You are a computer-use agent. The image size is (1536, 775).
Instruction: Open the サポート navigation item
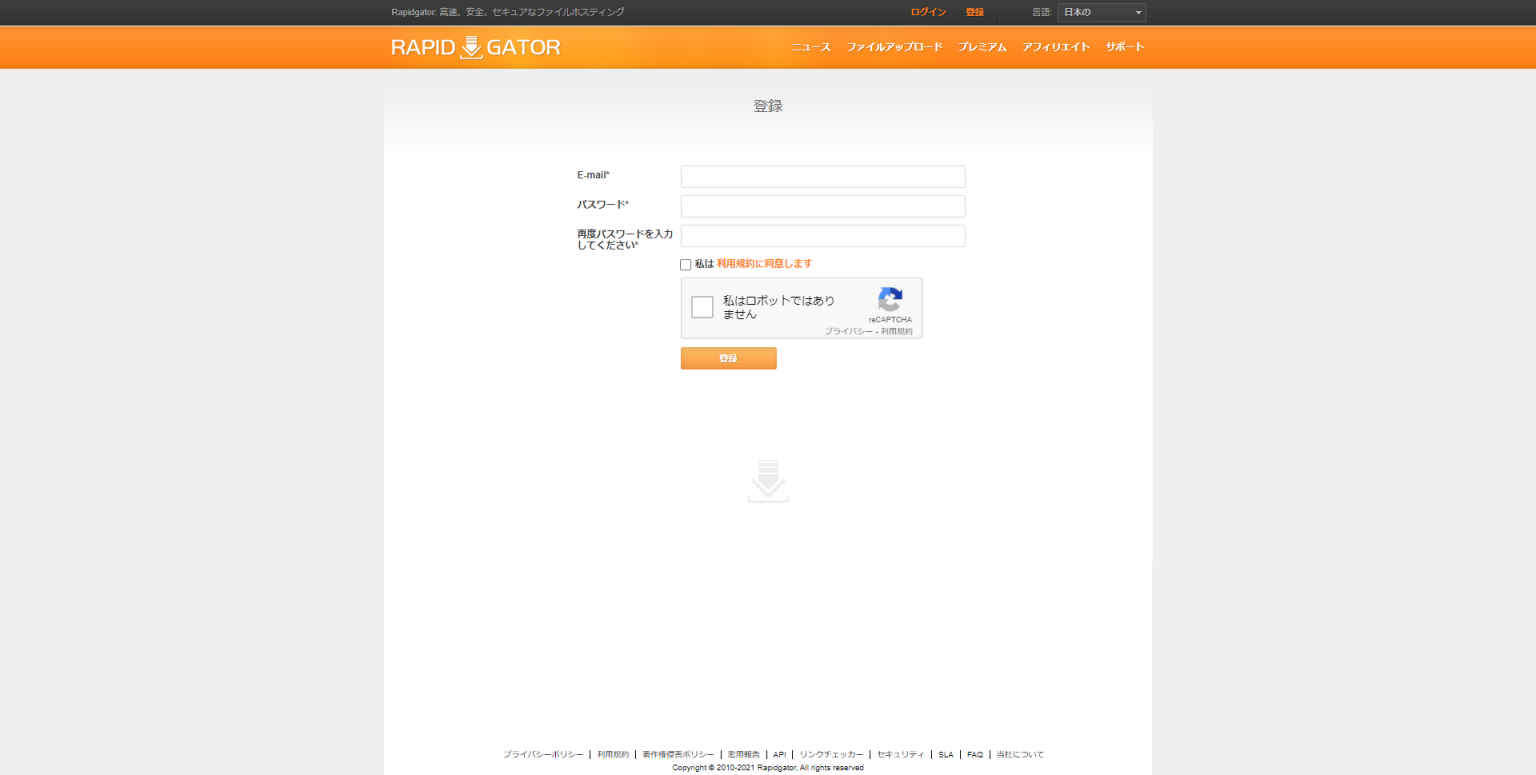click(x=1124, y=46)
